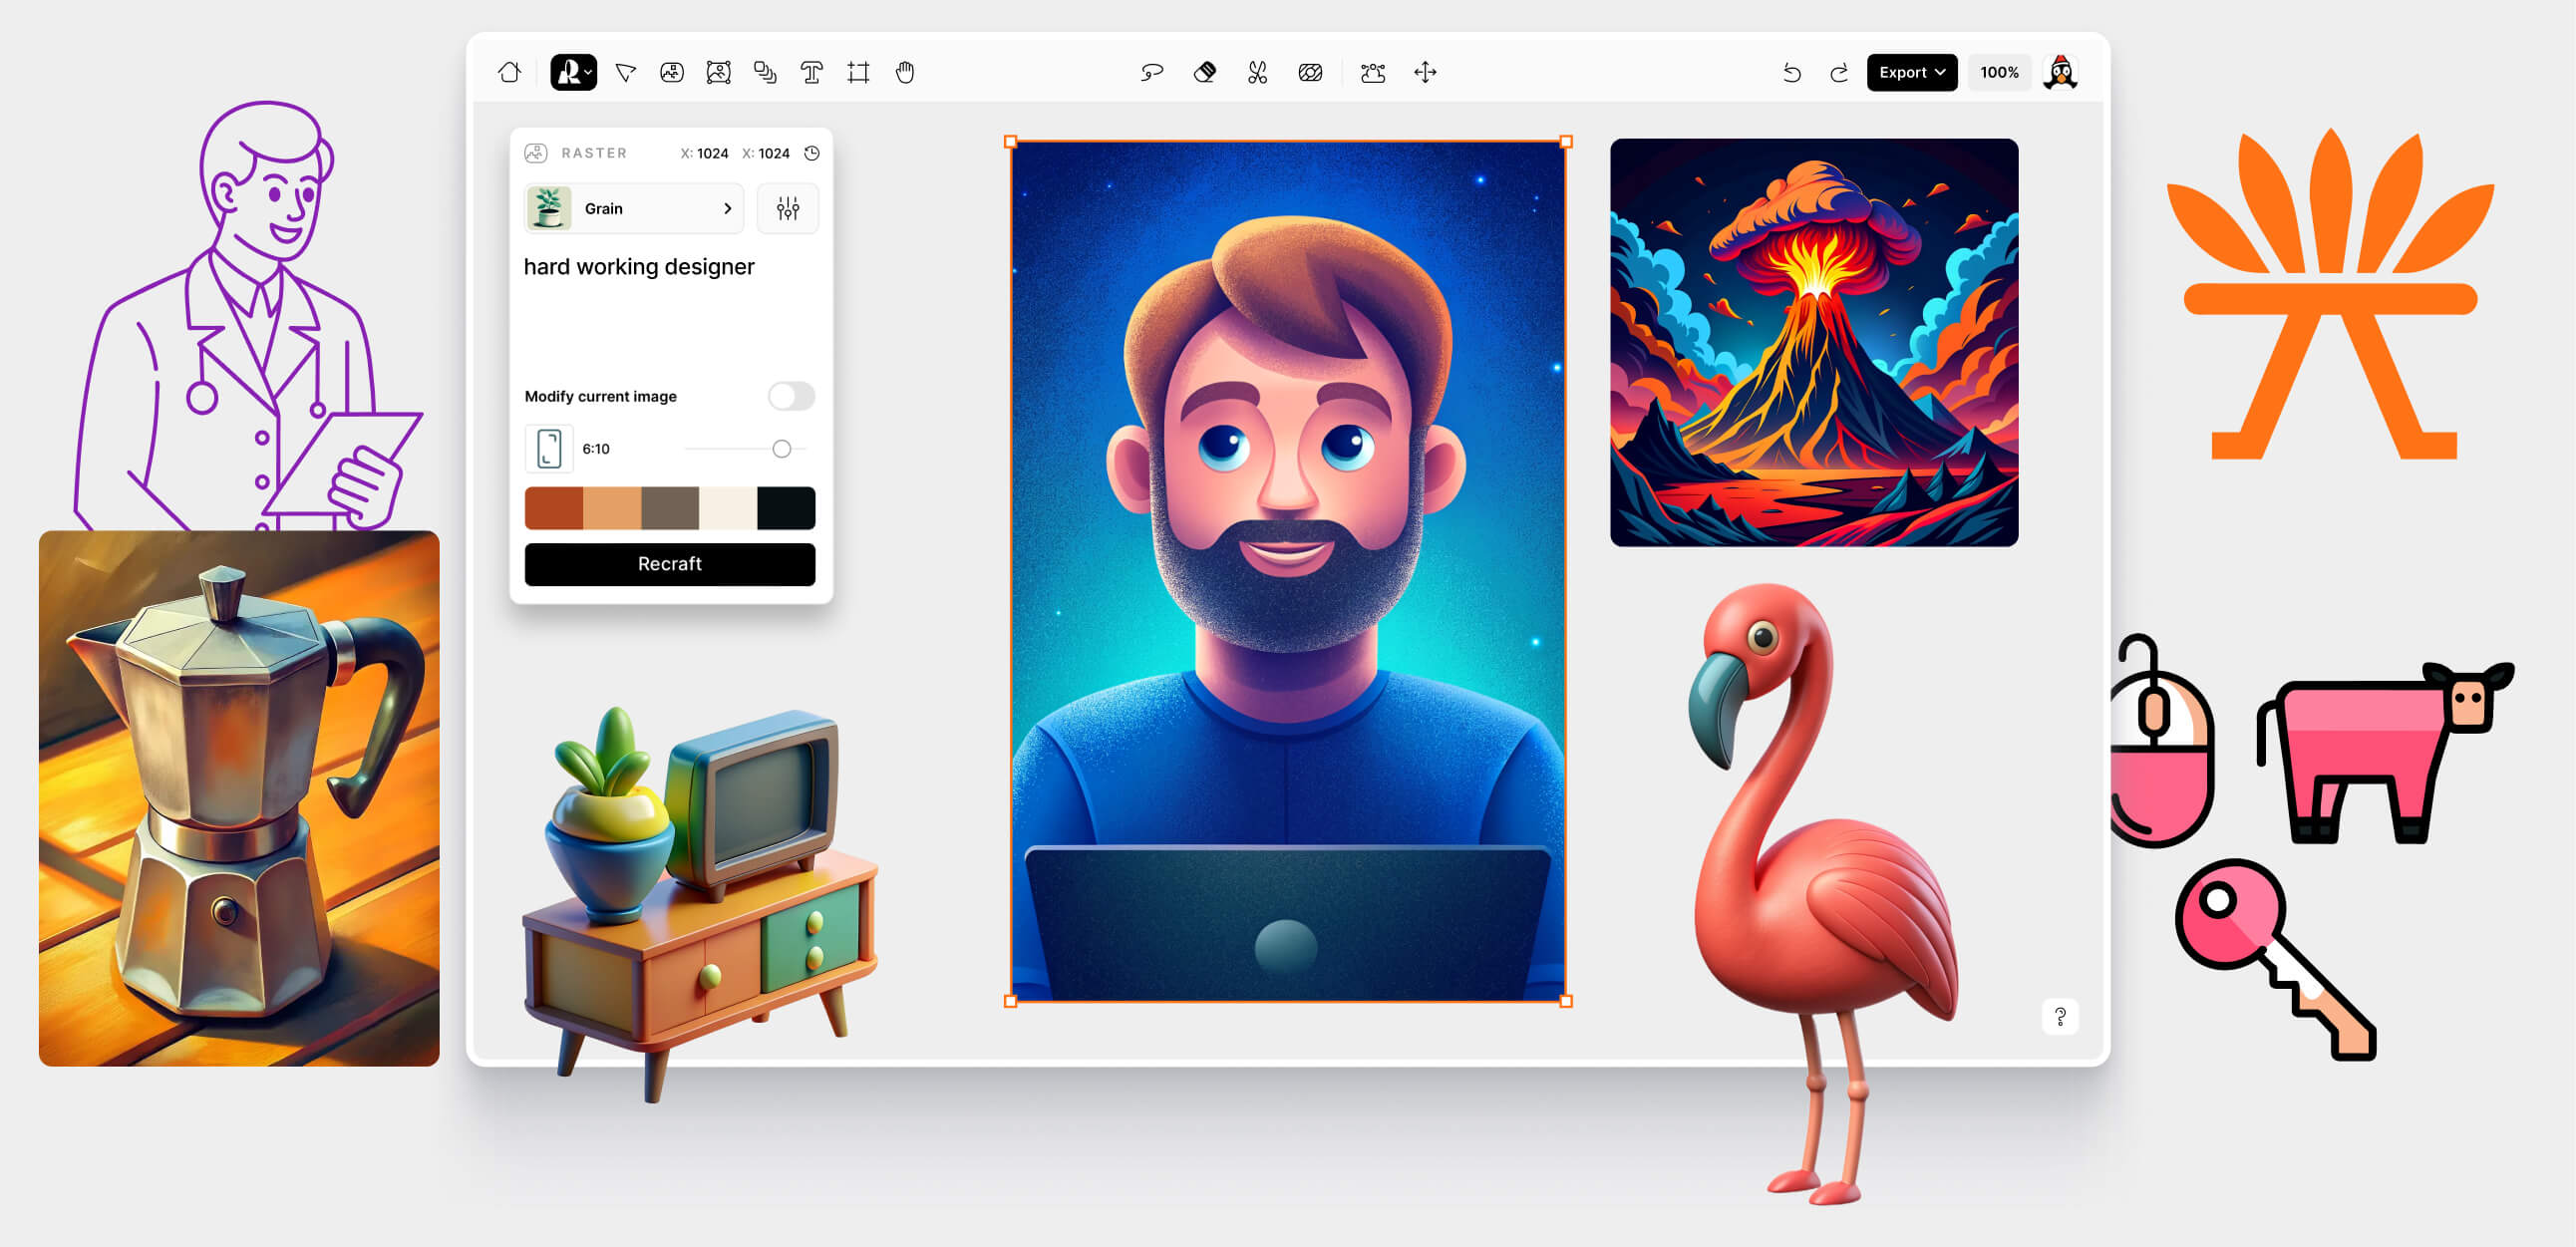This screenshot has height=1247, width=2576.
Task: Open generation history via the clock icon
Action: click(x=811, y=153)
